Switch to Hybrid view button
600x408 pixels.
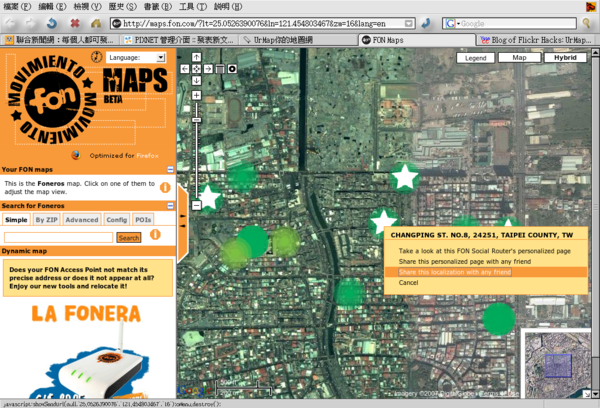(x=565, y=57)
